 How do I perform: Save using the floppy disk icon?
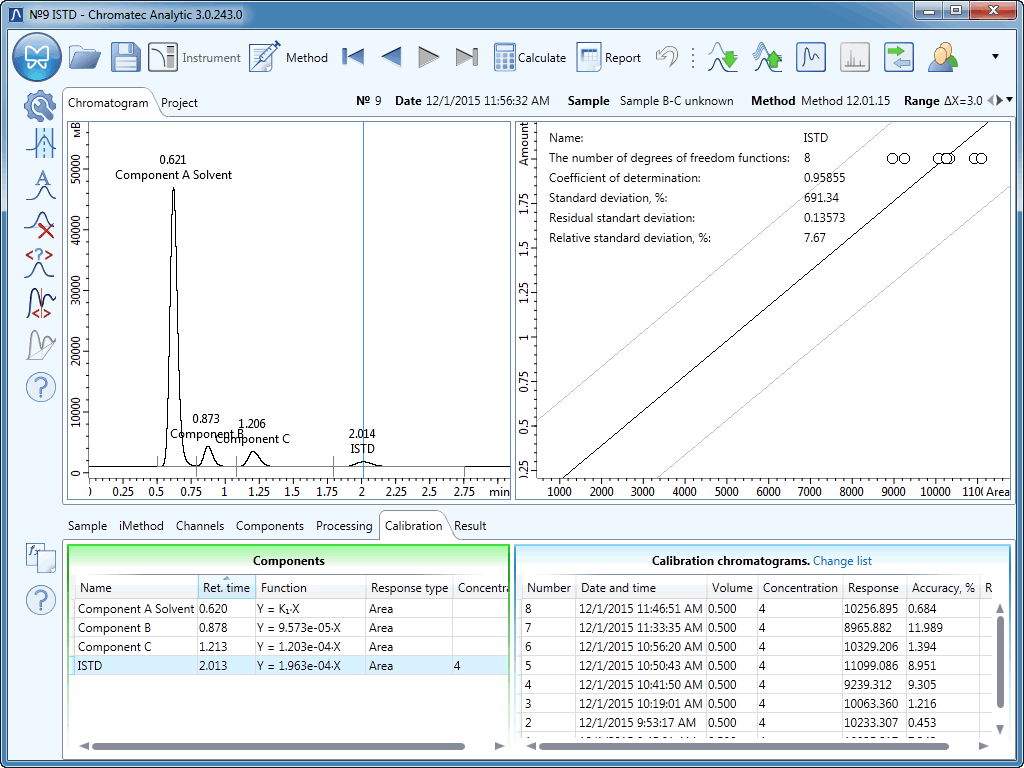tap(125, 57)
